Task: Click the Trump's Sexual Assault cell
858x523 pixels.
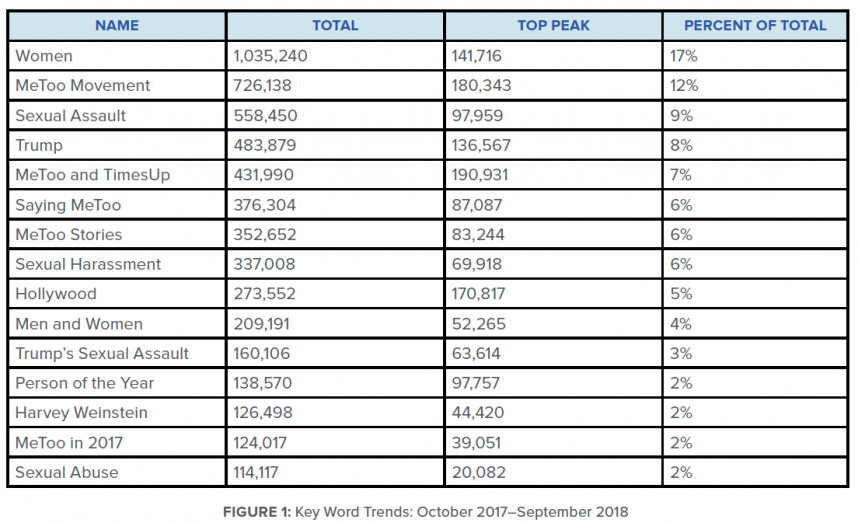Action: click(x=102, y=353)
